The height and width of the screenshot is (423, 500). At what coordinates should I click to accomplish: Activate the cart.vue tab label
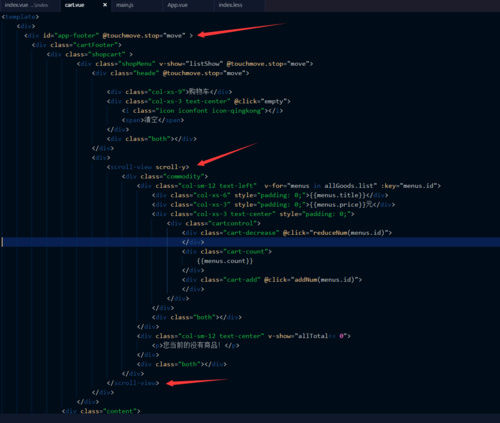click(74, 5)
